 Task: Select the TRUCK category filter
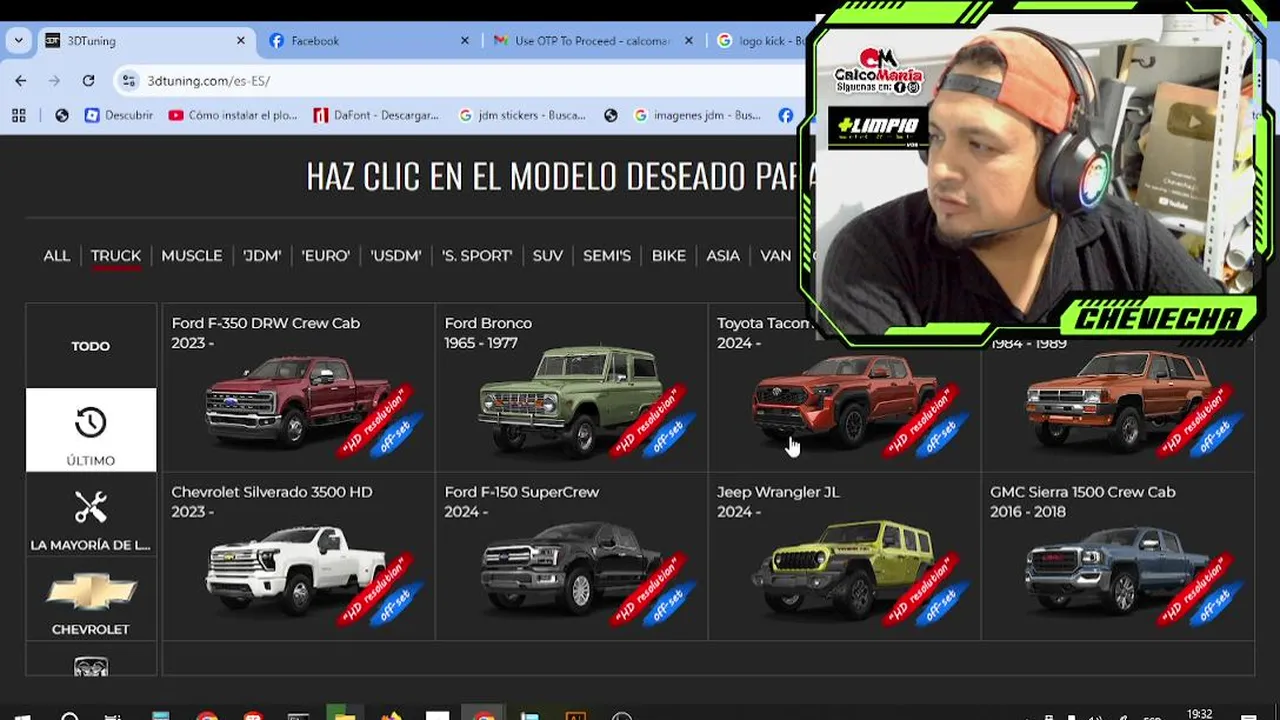point(116,256)
